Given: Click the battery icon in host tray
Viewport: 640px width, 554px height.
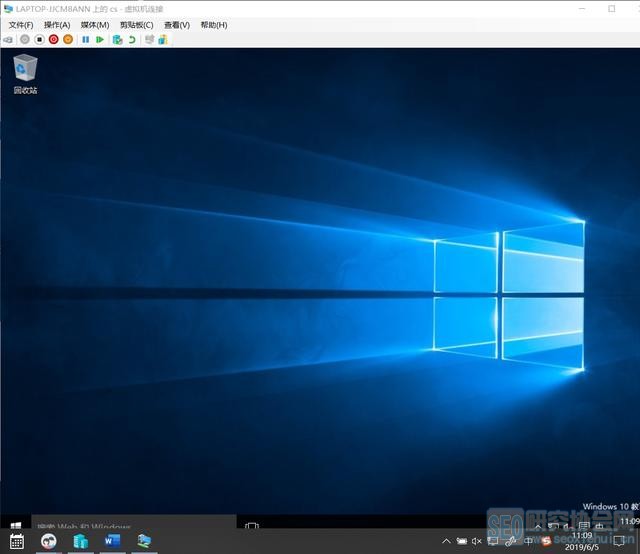Looking at the screenshot, I should [462, 541].
